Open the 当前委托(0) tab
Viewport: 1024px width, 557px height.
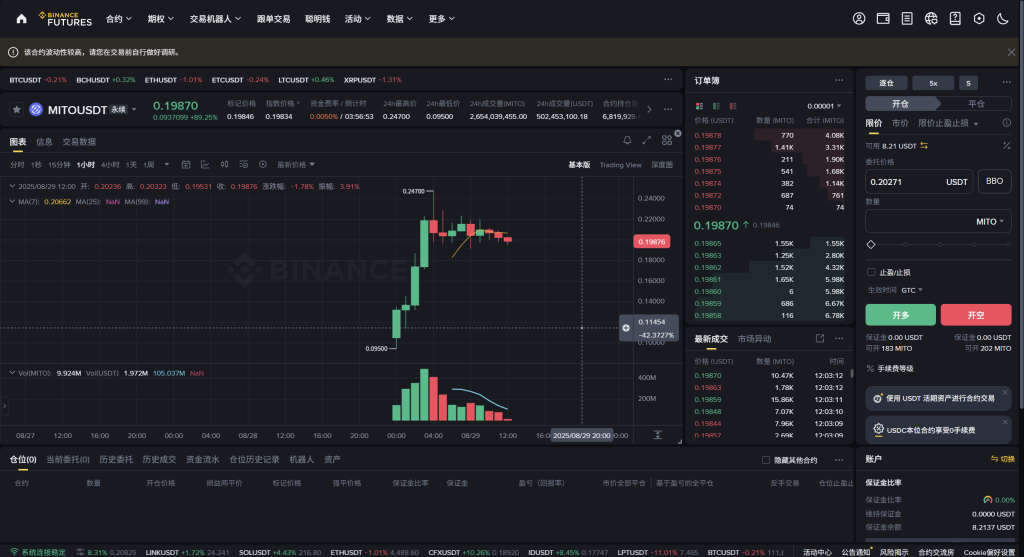tap(68, 460)
